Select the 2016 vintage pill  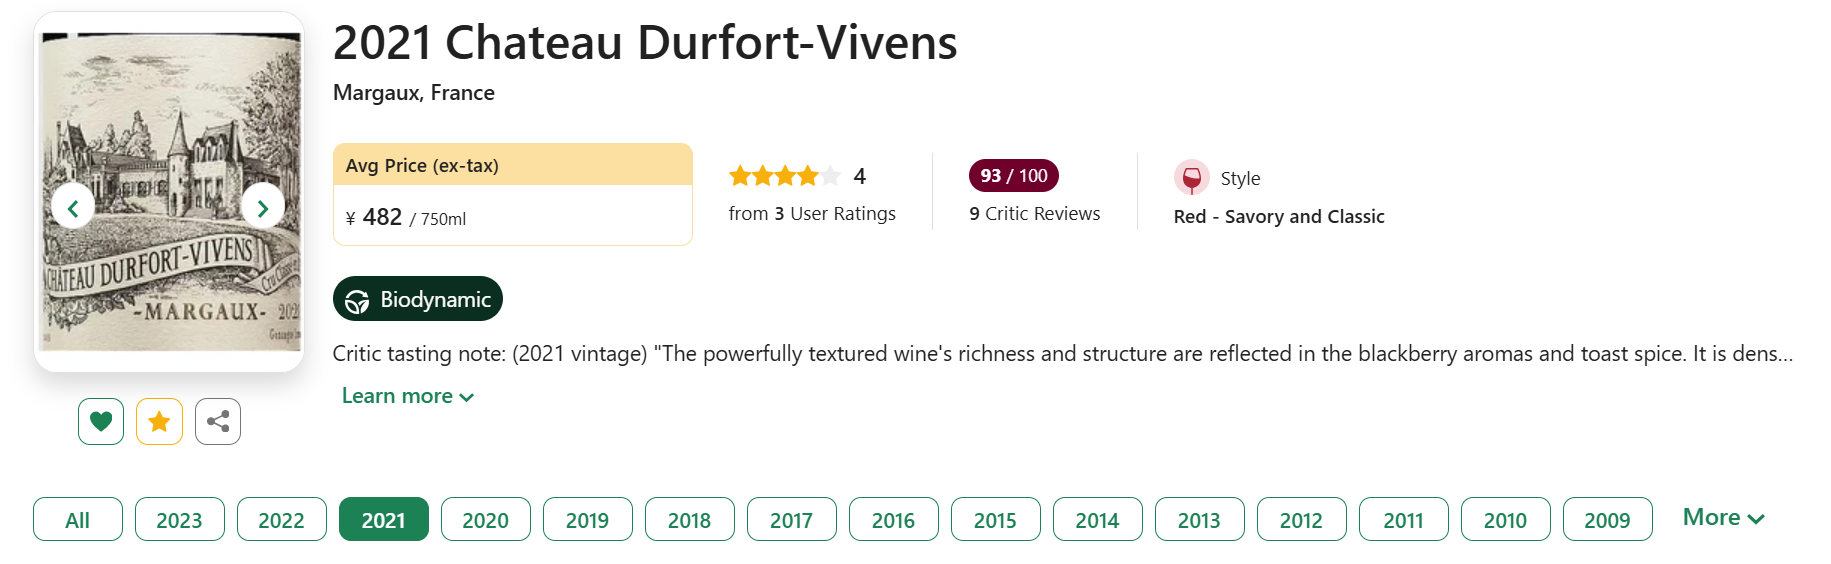click(894, 519)
